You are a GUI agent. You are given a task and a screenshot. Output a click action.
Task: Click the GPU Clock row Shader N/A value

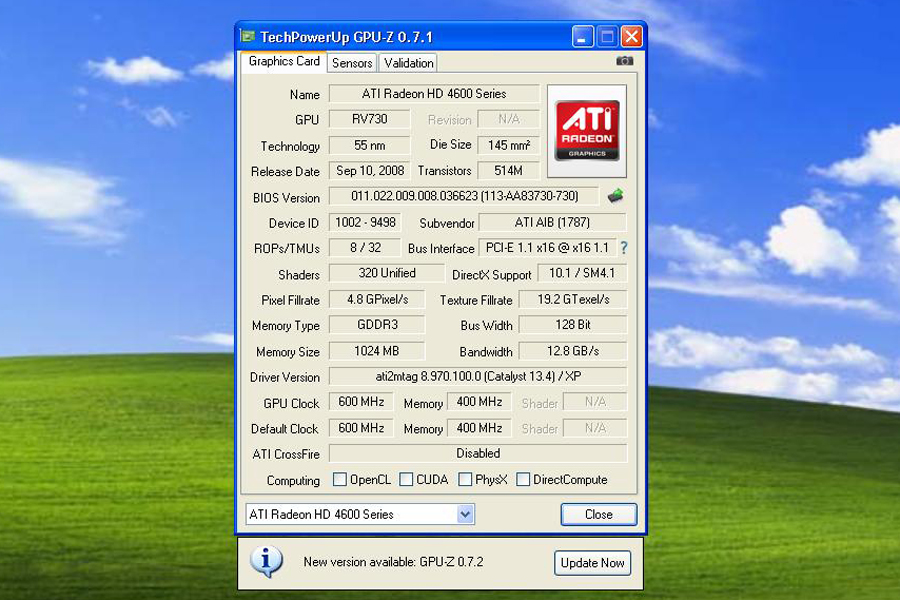click(x=595, y=401)
